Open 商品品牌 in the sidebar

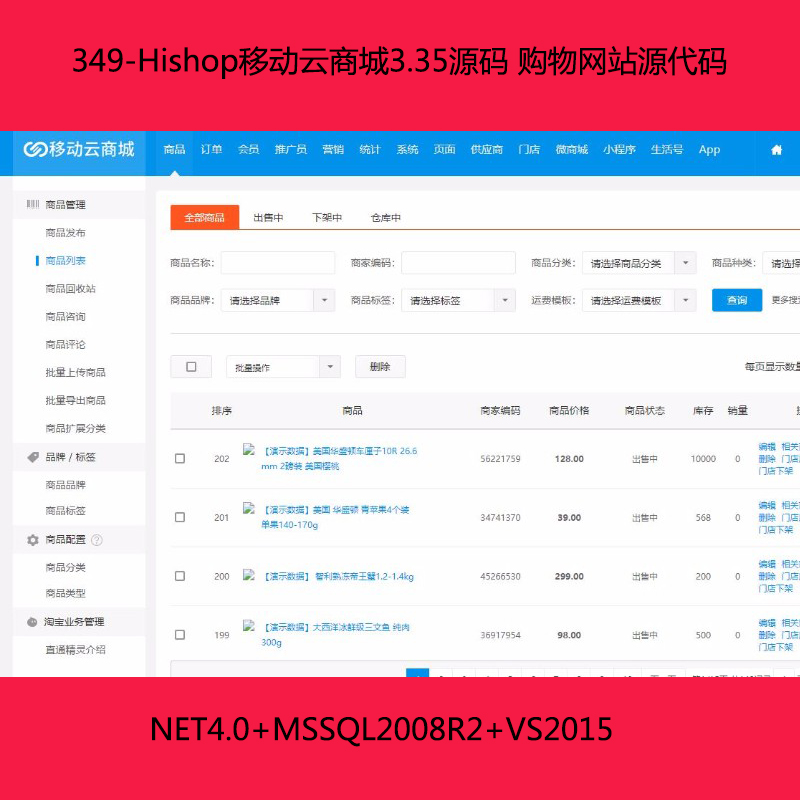pyautogui.click(x=65, y=485)
